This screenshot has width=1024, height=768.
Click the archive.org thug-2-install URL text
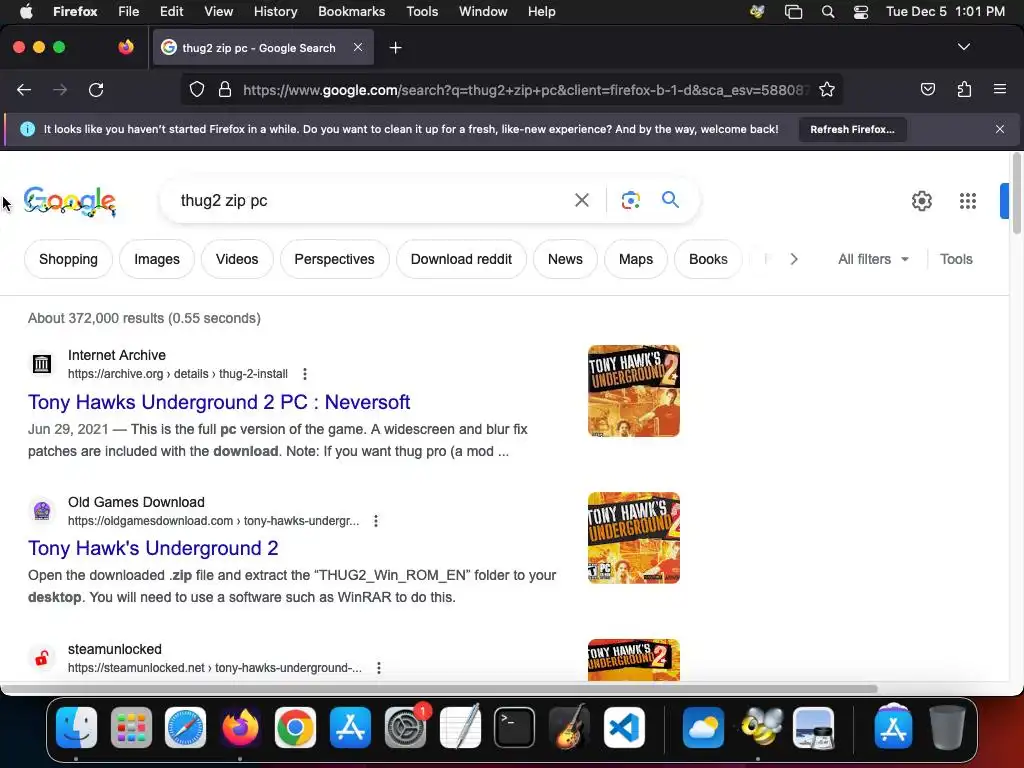[x=178, y=374]
